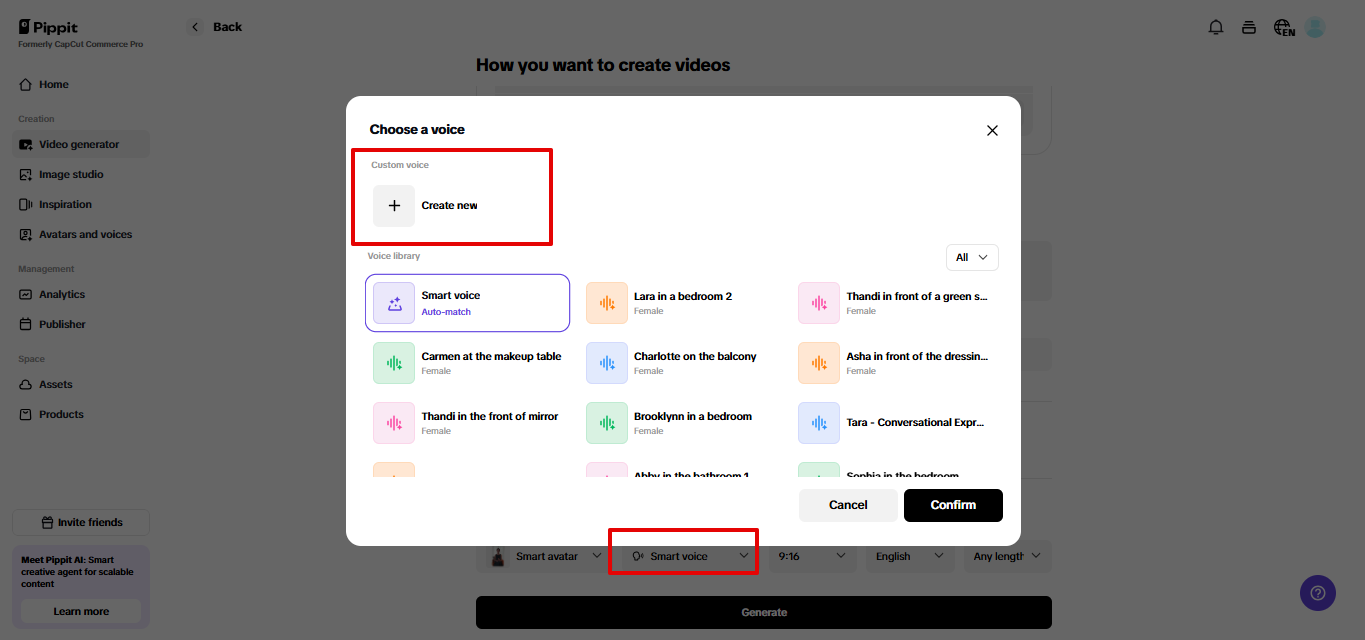Open the Smart voice dropdown
Viewport: 1365px width, 640px height.
click(690, 556)
